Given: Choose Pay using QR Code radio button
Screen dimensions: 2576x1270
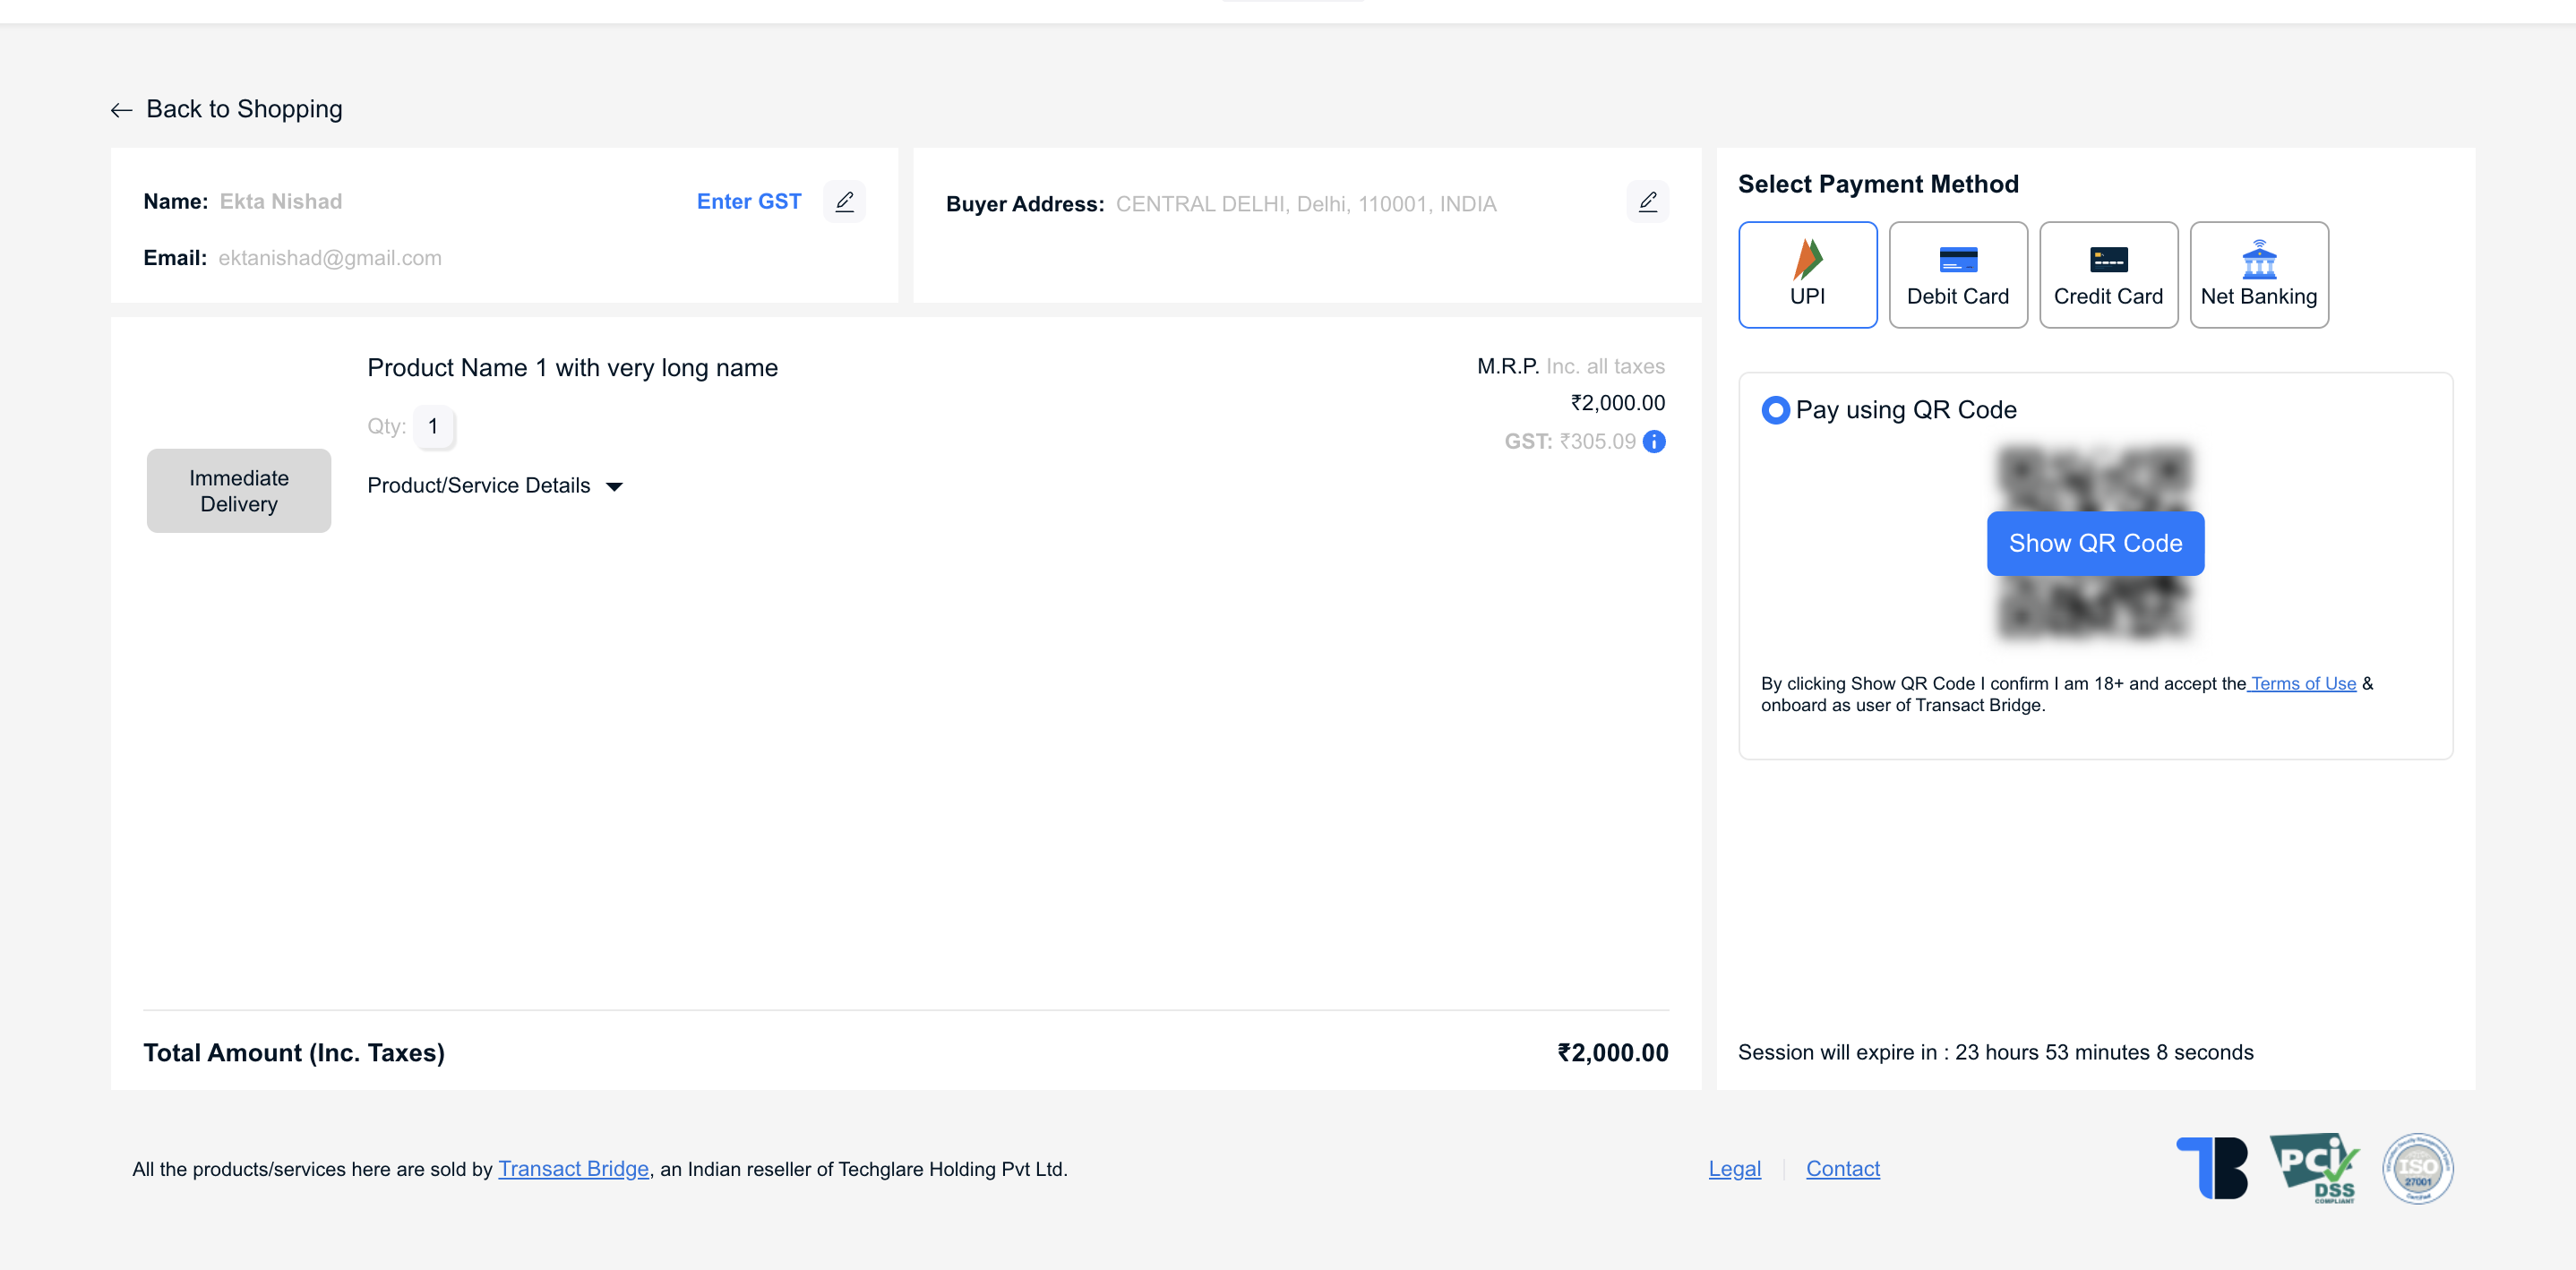Looking at the screenshot, I should coord(1775,410).
